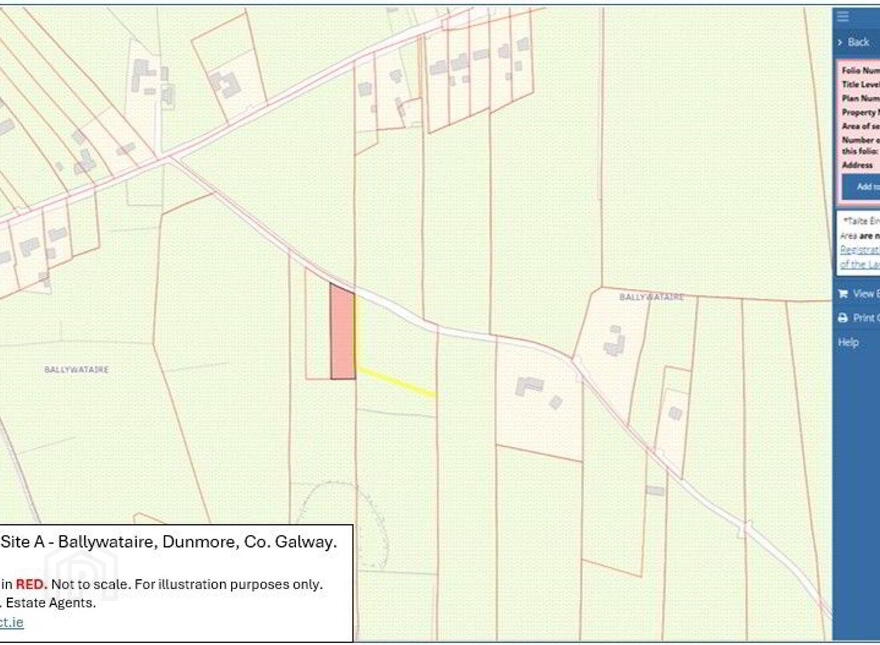Click the Plan Number label
This screenshot has width=880, height=645.
860,98
